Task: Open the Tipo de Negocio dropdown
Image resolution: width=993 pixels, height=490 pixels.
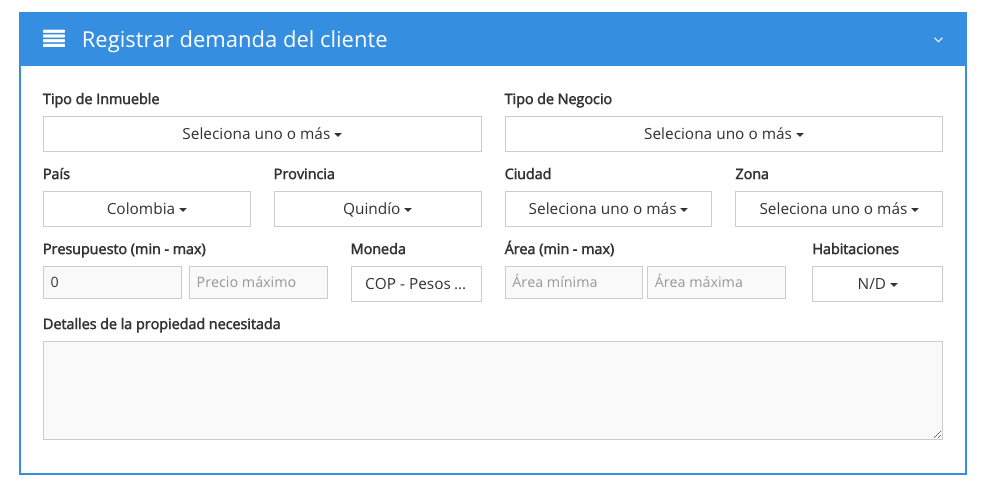Action: pyautogui.click(x=723, y=134)
